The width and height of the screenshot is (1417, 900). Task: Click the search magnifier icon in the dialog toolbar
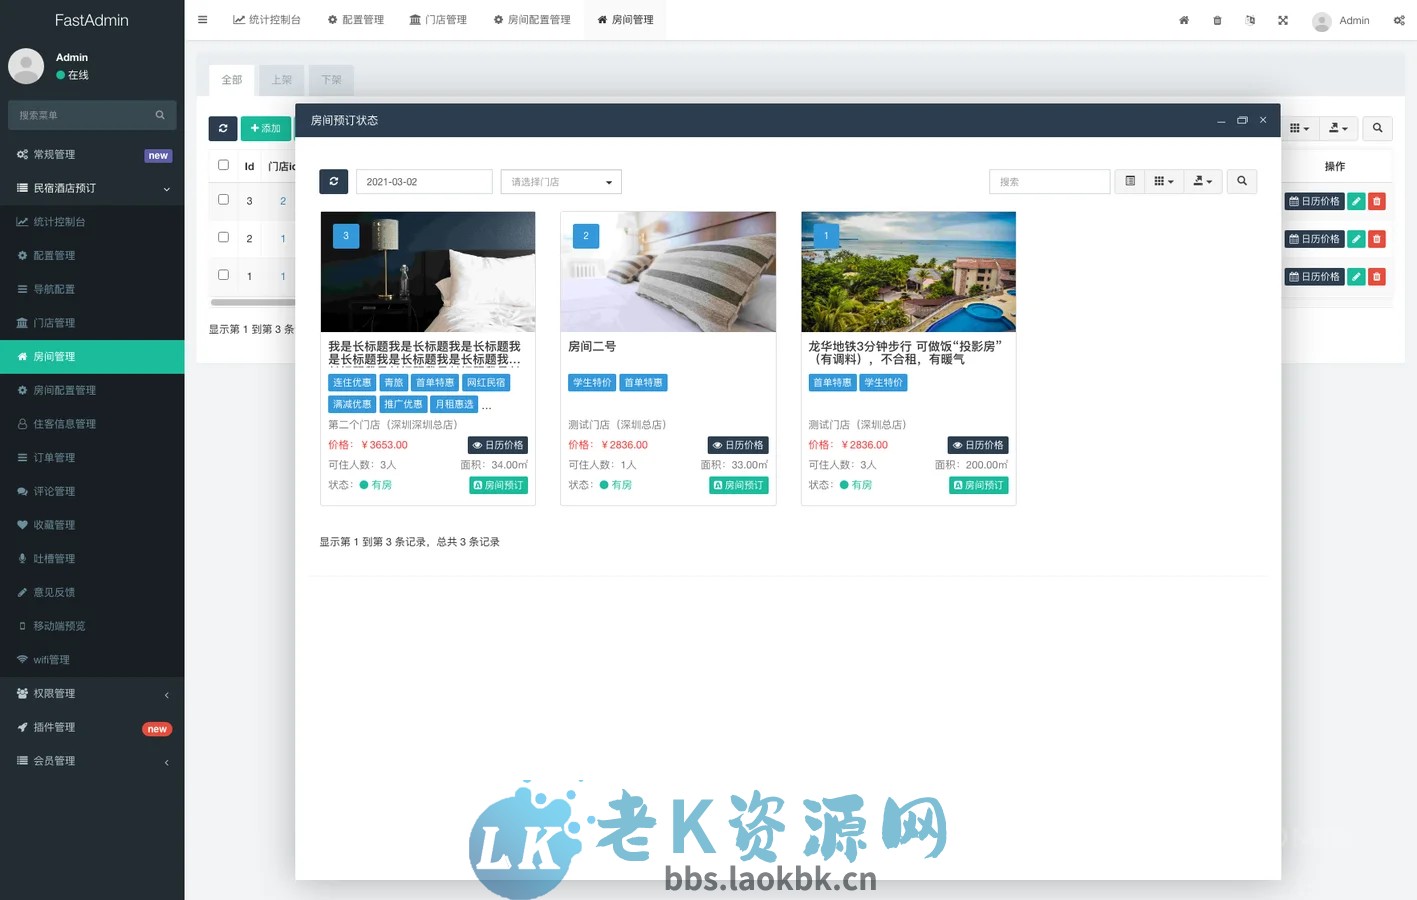(1241, 181)
